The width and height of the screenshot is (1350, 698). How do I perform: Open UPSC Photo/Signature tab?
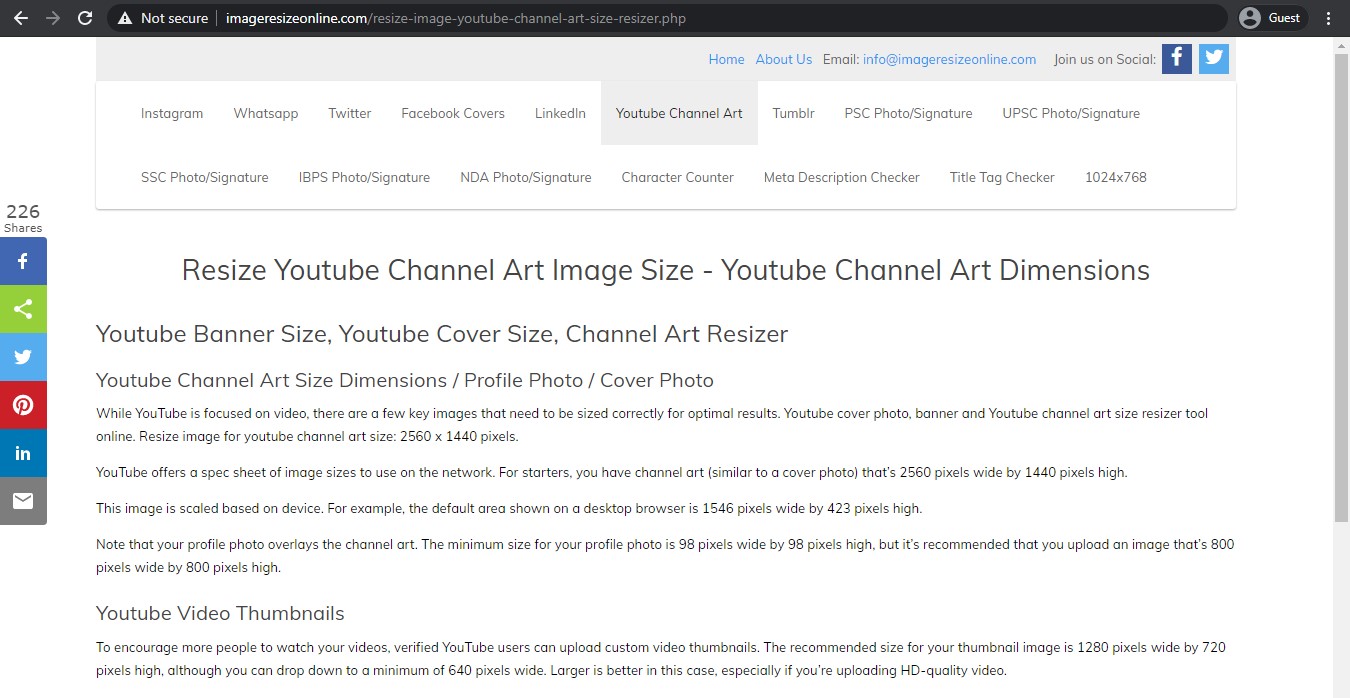pos(1071,113)
